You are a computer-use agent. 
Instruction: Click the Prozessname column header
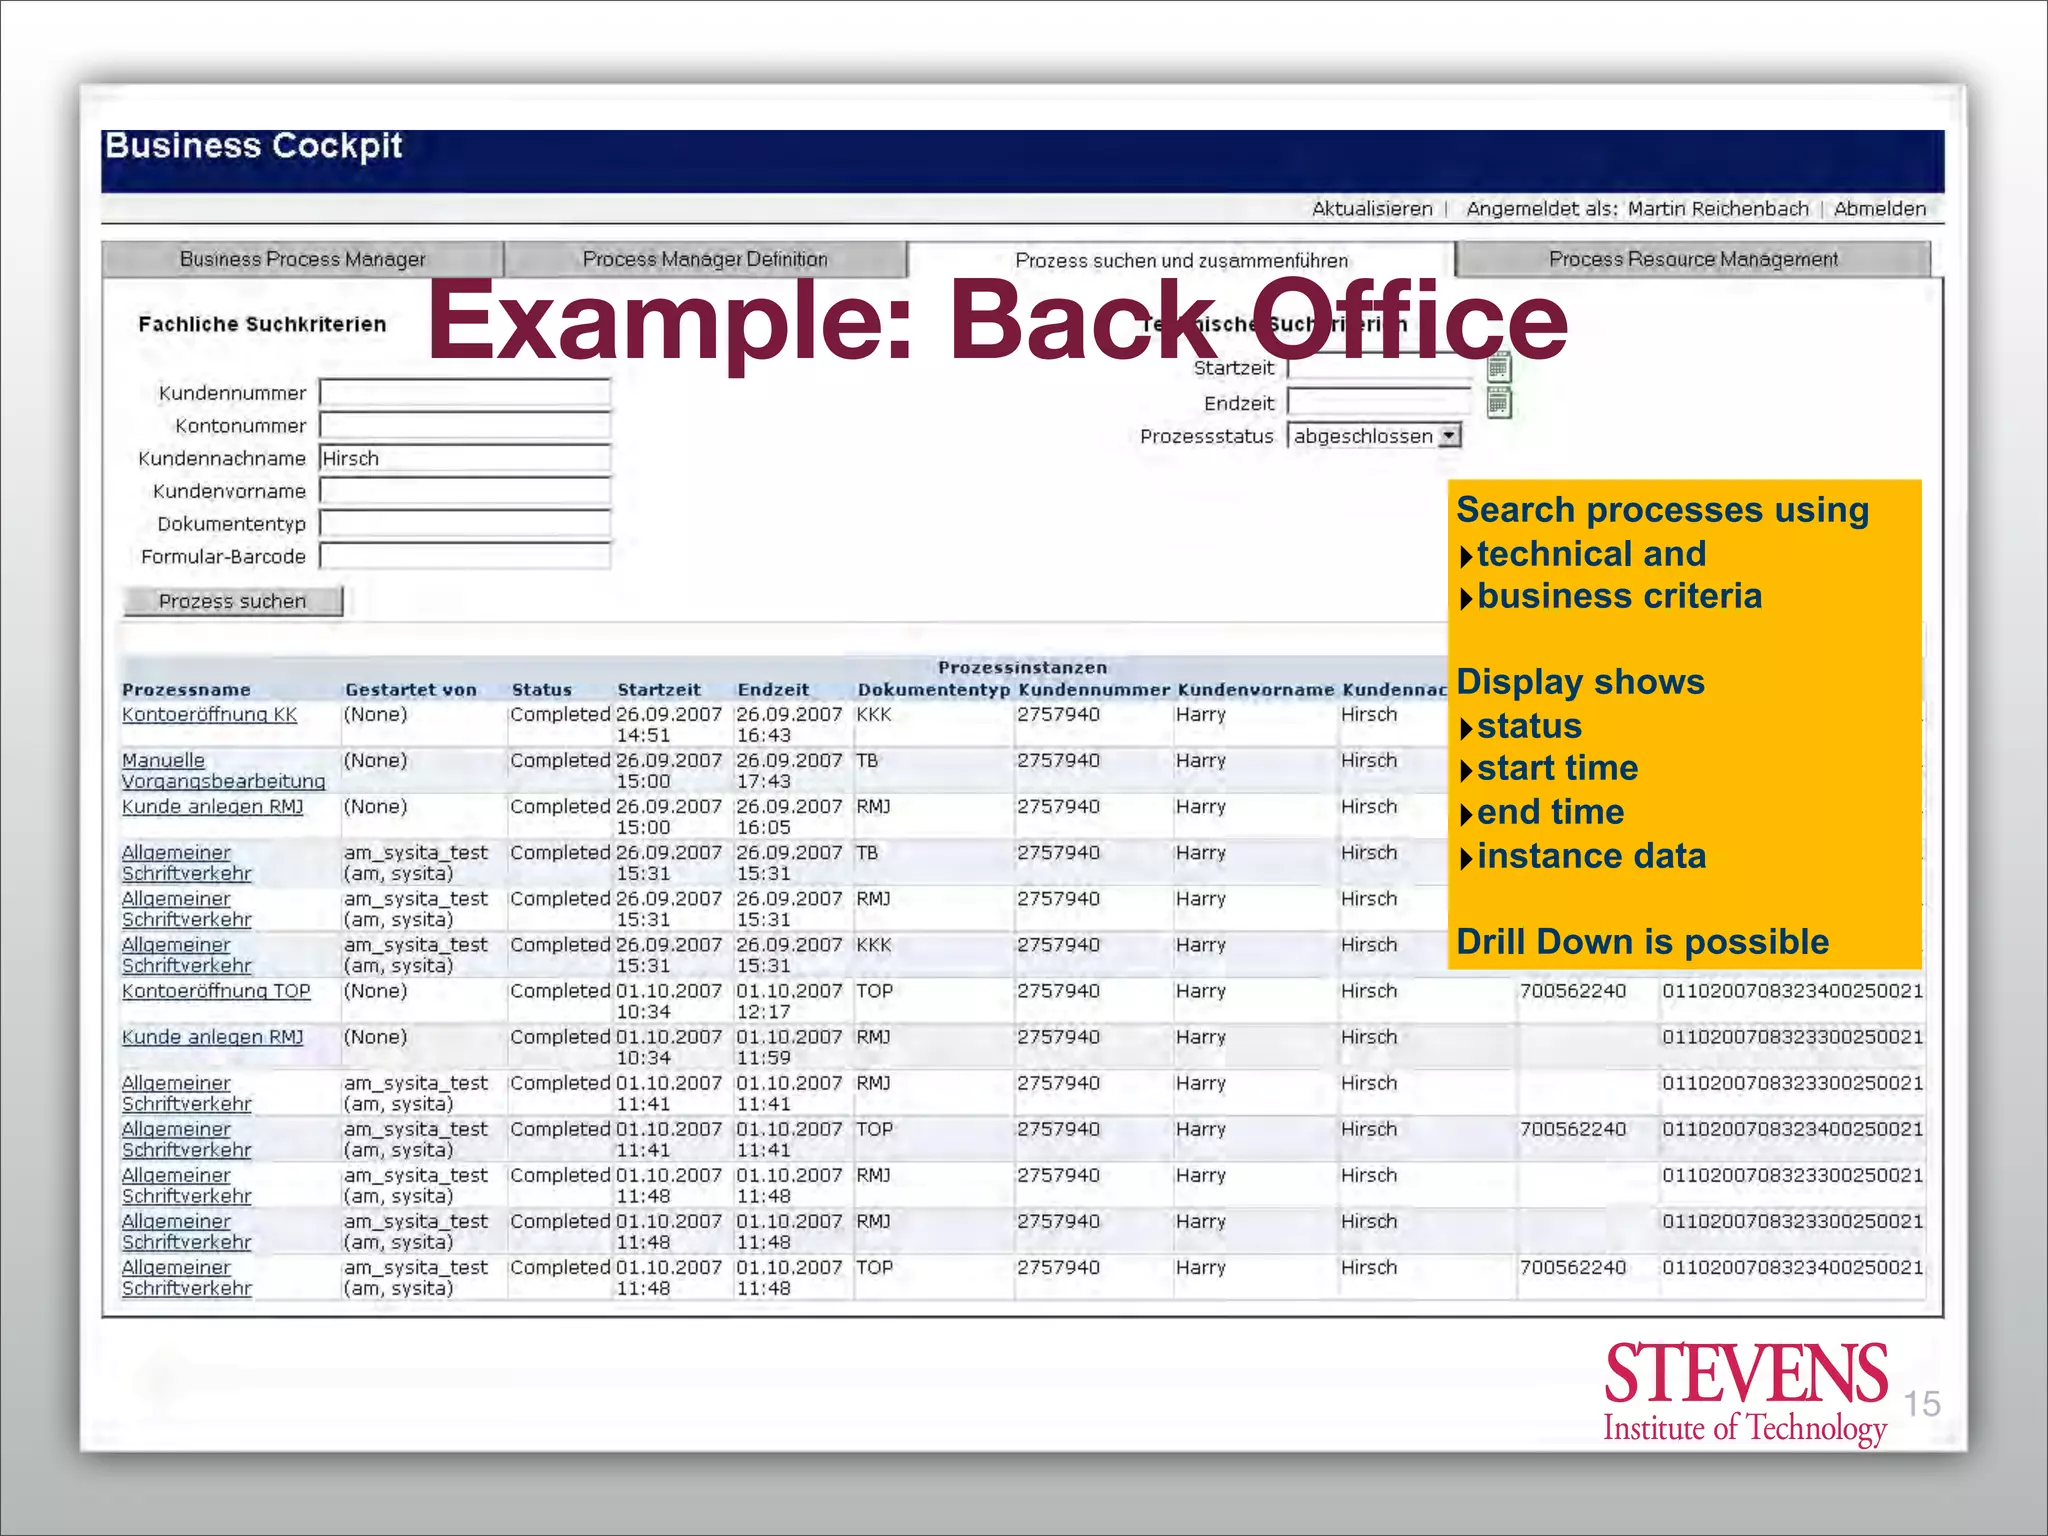click(x=186, y=690)
